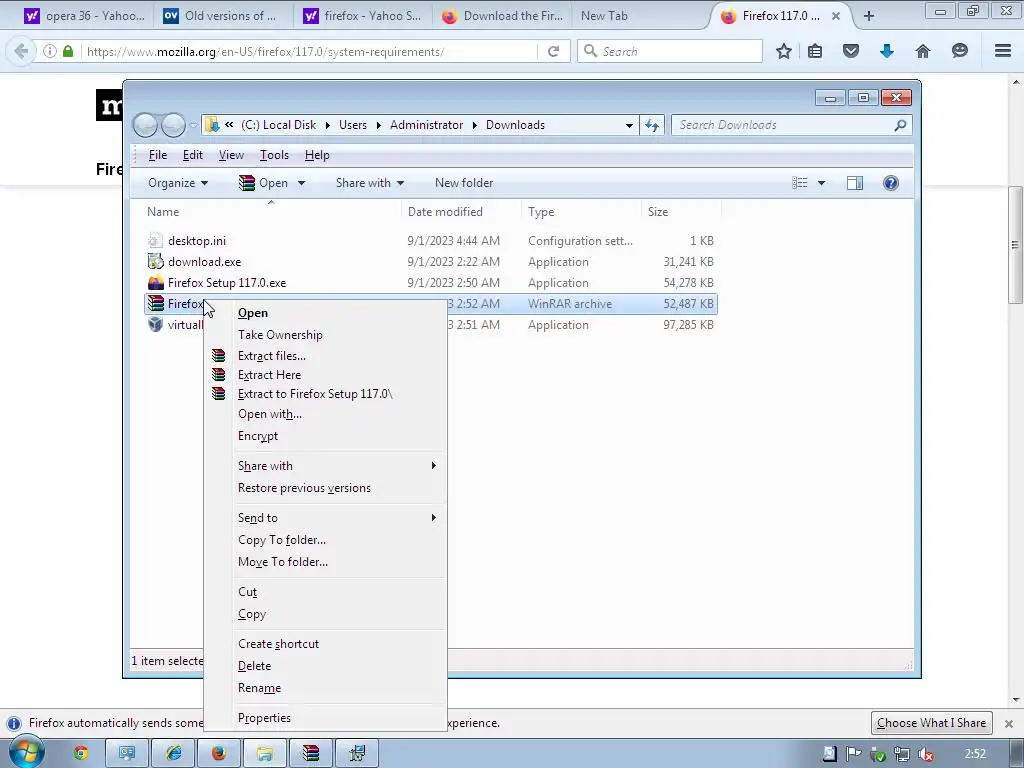Open the Firefox downloads arrow
The image size is (1024, 768).
pyautogui.click(x=886, y=51)
